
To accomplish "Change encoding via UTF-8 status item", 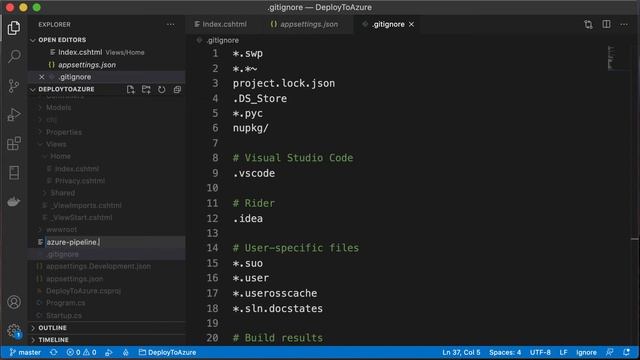I will (540, 352).
